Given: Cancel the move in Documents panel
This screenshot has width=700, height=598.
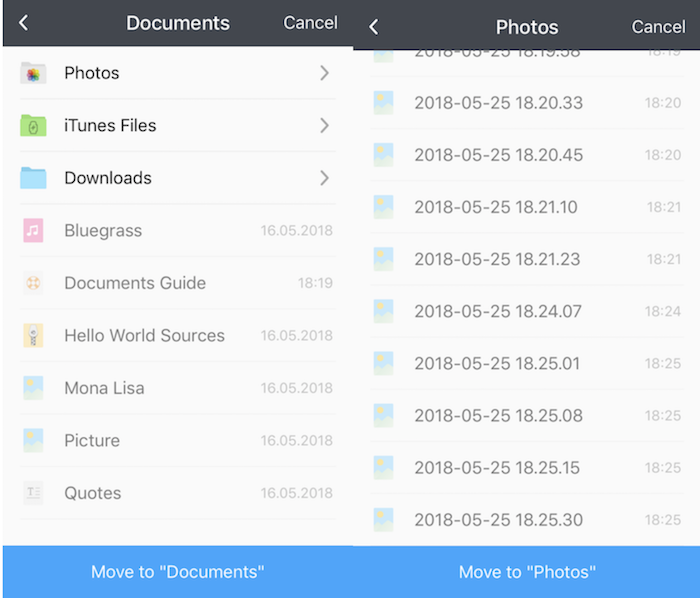Looking at the screenshot, I should (x=310, y=23).
